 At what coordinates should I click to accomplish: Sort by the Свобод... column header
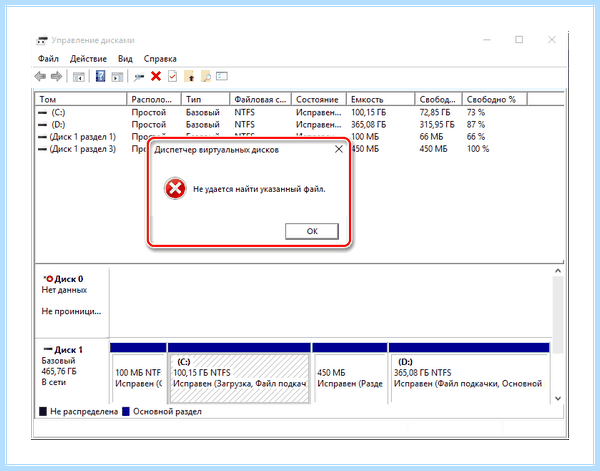point(439,99)
